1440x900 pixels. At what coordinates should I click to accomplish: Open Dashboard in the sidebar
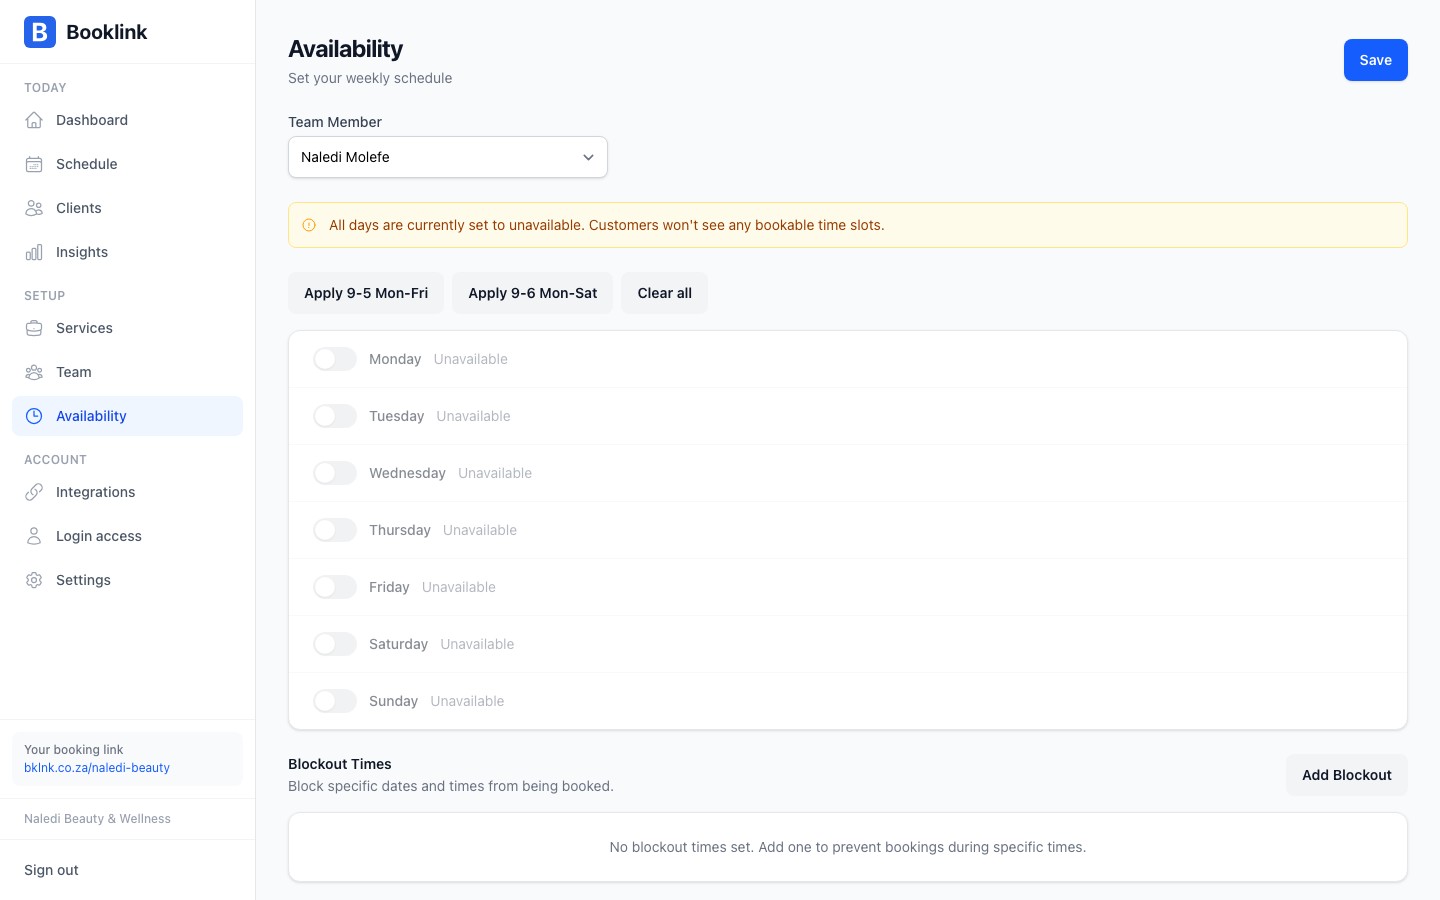(x=127, y=120)
